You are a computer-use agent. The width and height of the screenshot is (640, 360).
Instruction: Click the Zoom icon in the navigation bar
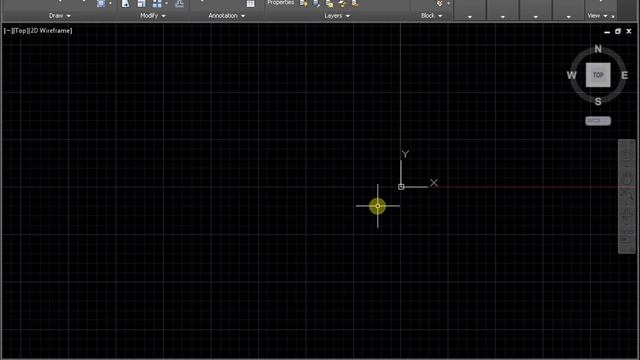point(627,195)
